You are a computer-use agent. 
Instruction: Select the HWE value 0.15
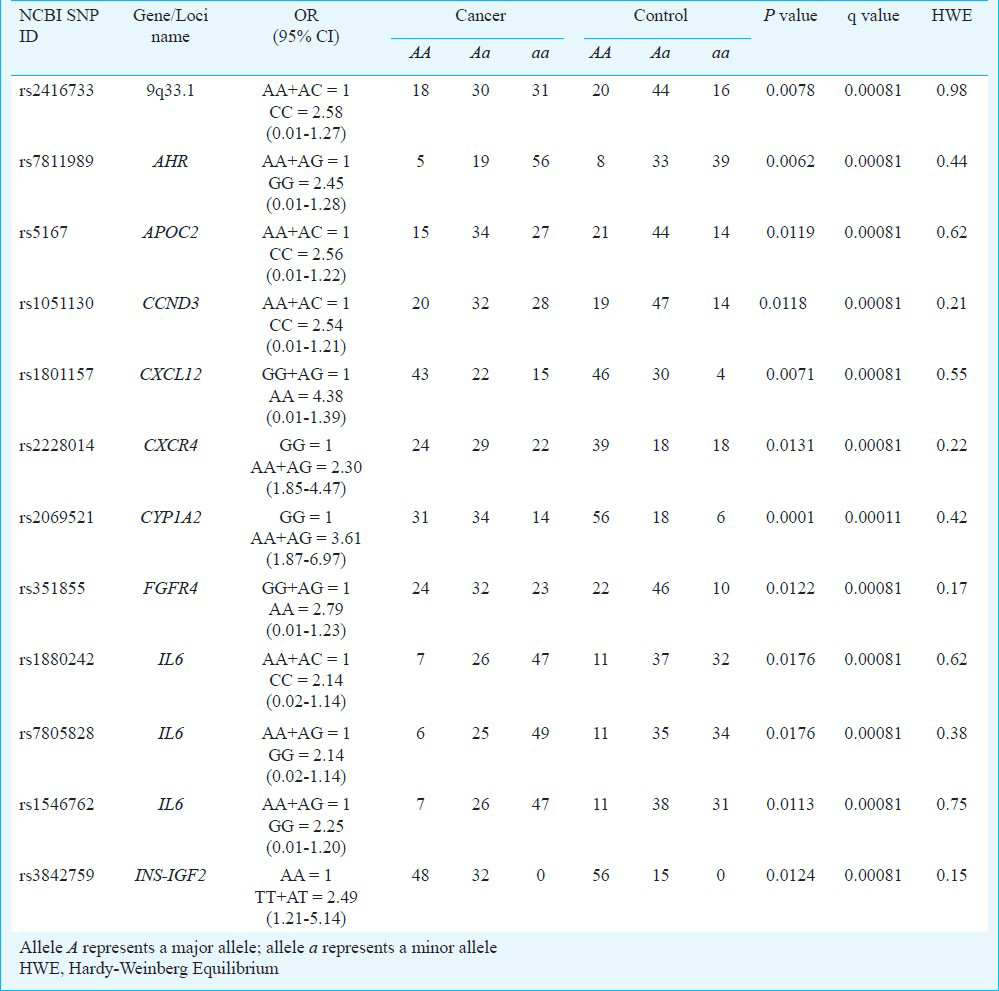point(952,875)
